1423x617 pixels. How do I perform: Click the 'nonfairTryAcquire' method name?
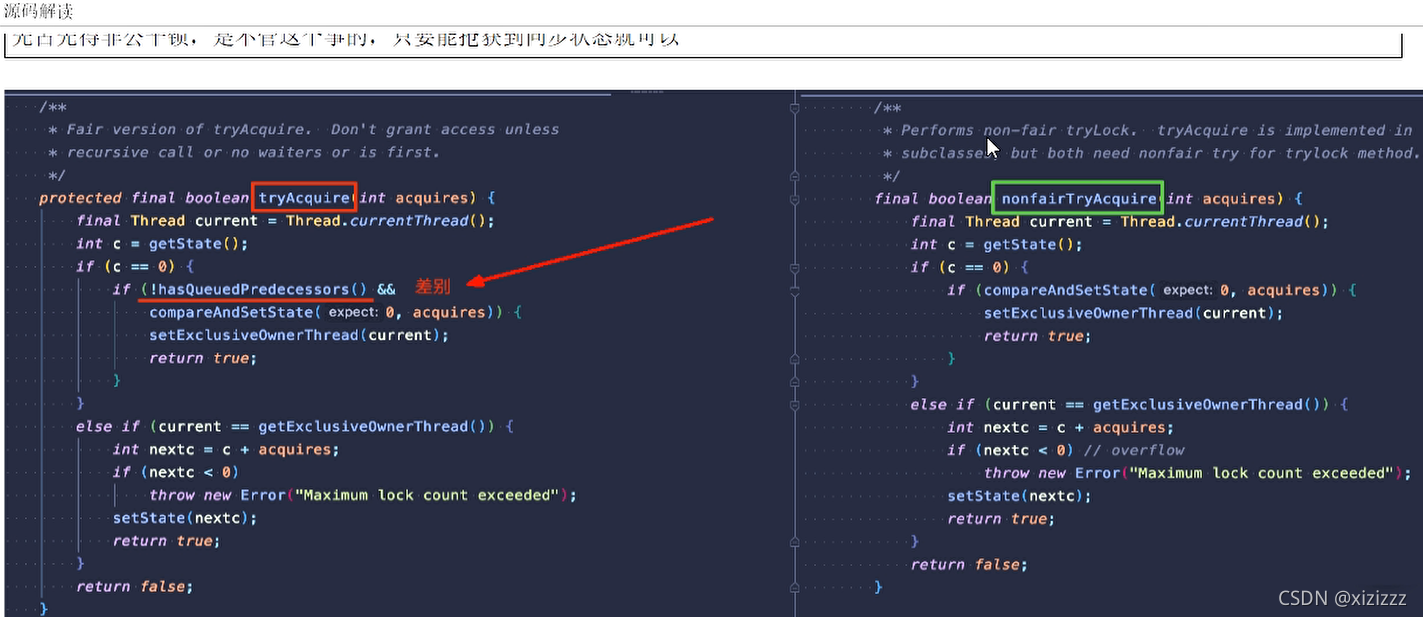click(1079, 198)
